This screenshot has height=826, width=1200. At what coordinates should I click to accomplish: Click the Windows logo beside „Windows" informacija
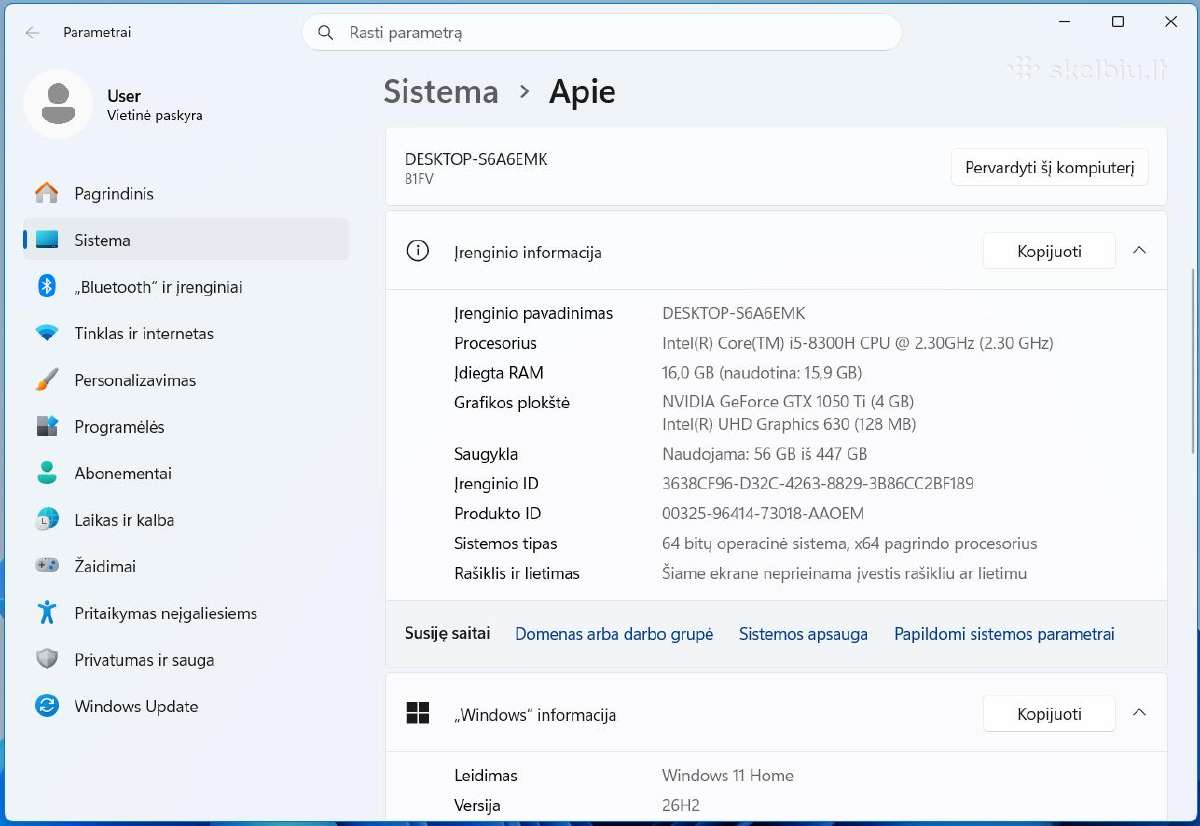[417, 713]
